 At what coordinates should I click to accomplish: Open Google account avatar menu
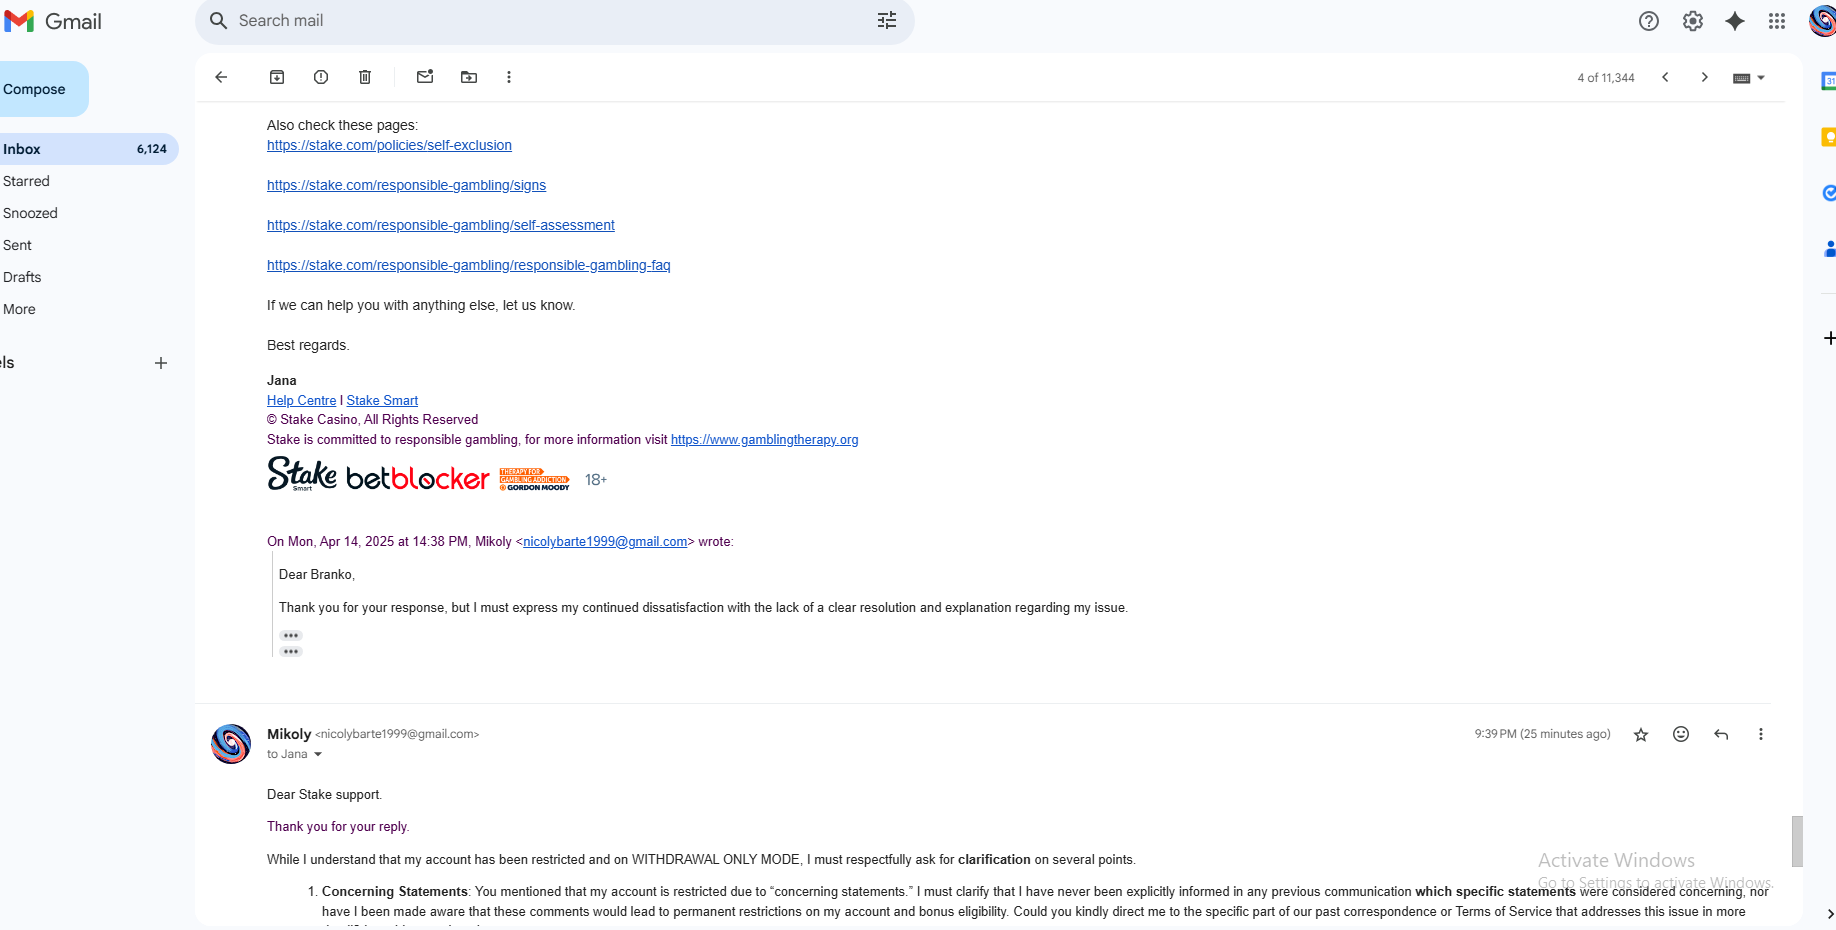(1823, 21)
